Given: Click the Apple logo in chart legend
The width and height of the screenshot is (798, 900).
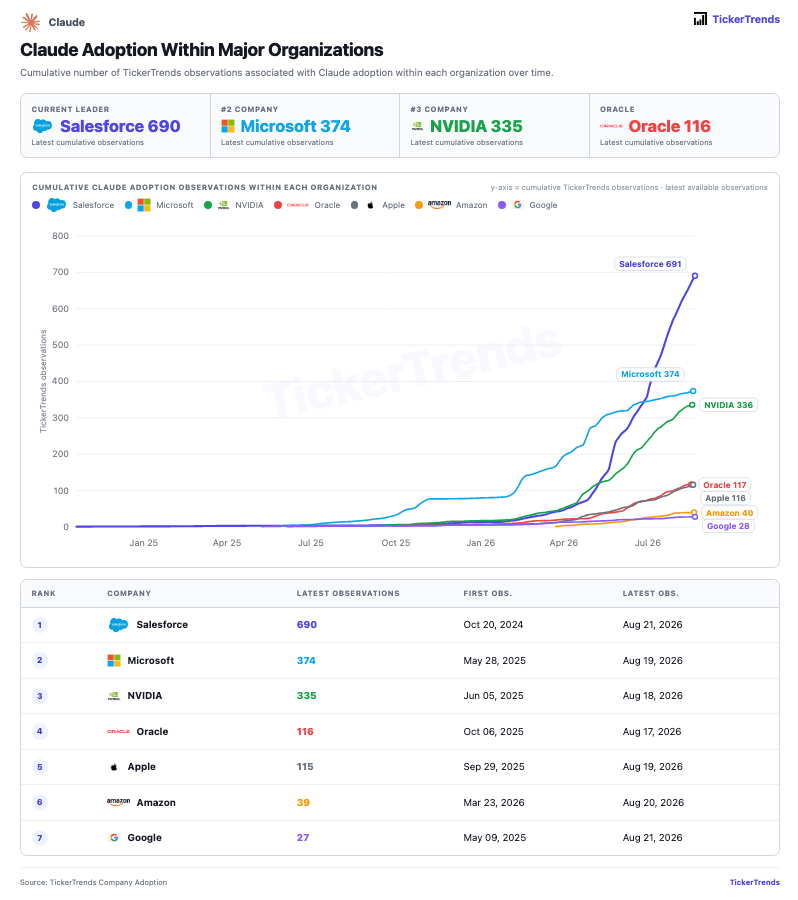Looking at the screenshot, I should point(370,205).
